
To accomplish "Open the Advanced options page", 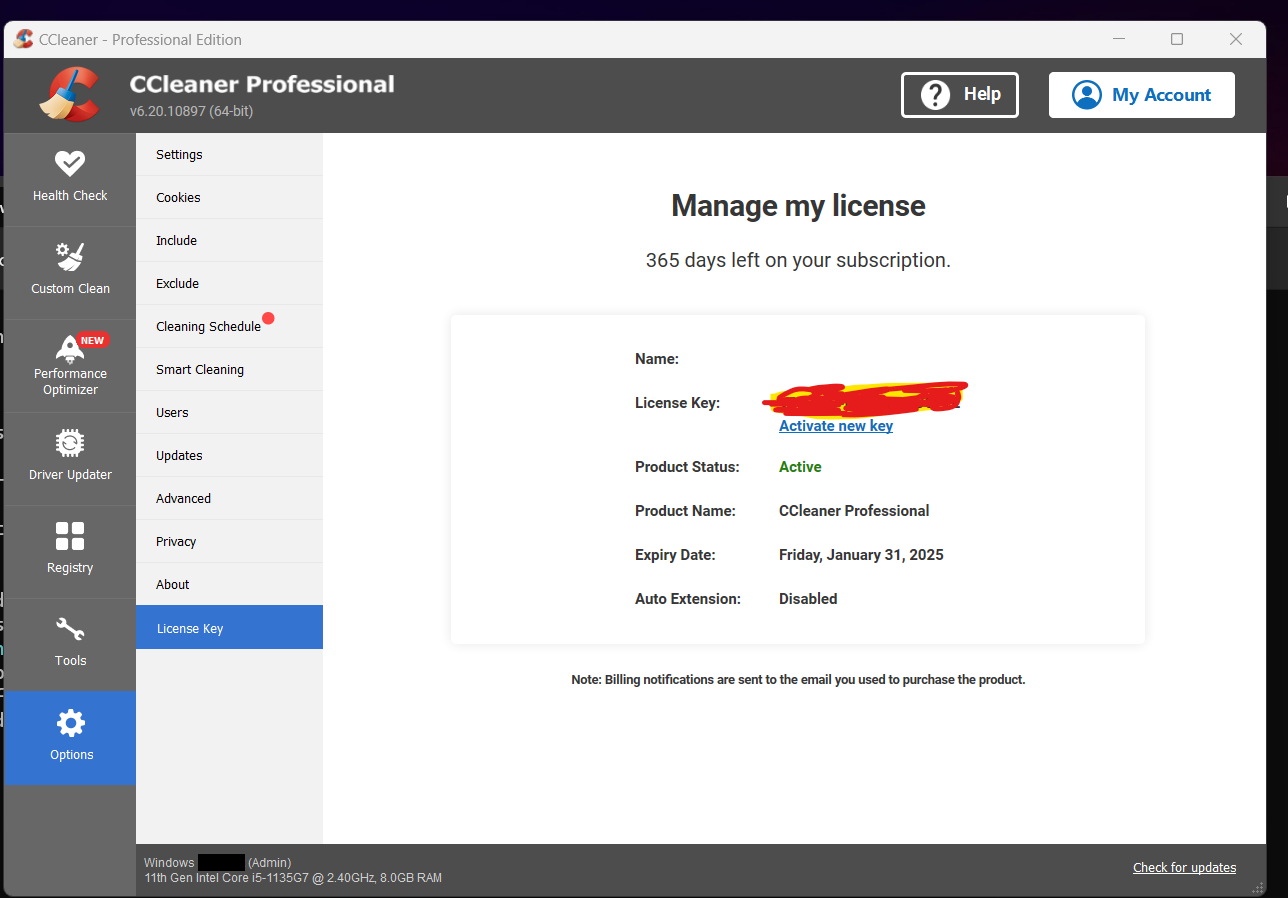I will (x=183, y=499).
